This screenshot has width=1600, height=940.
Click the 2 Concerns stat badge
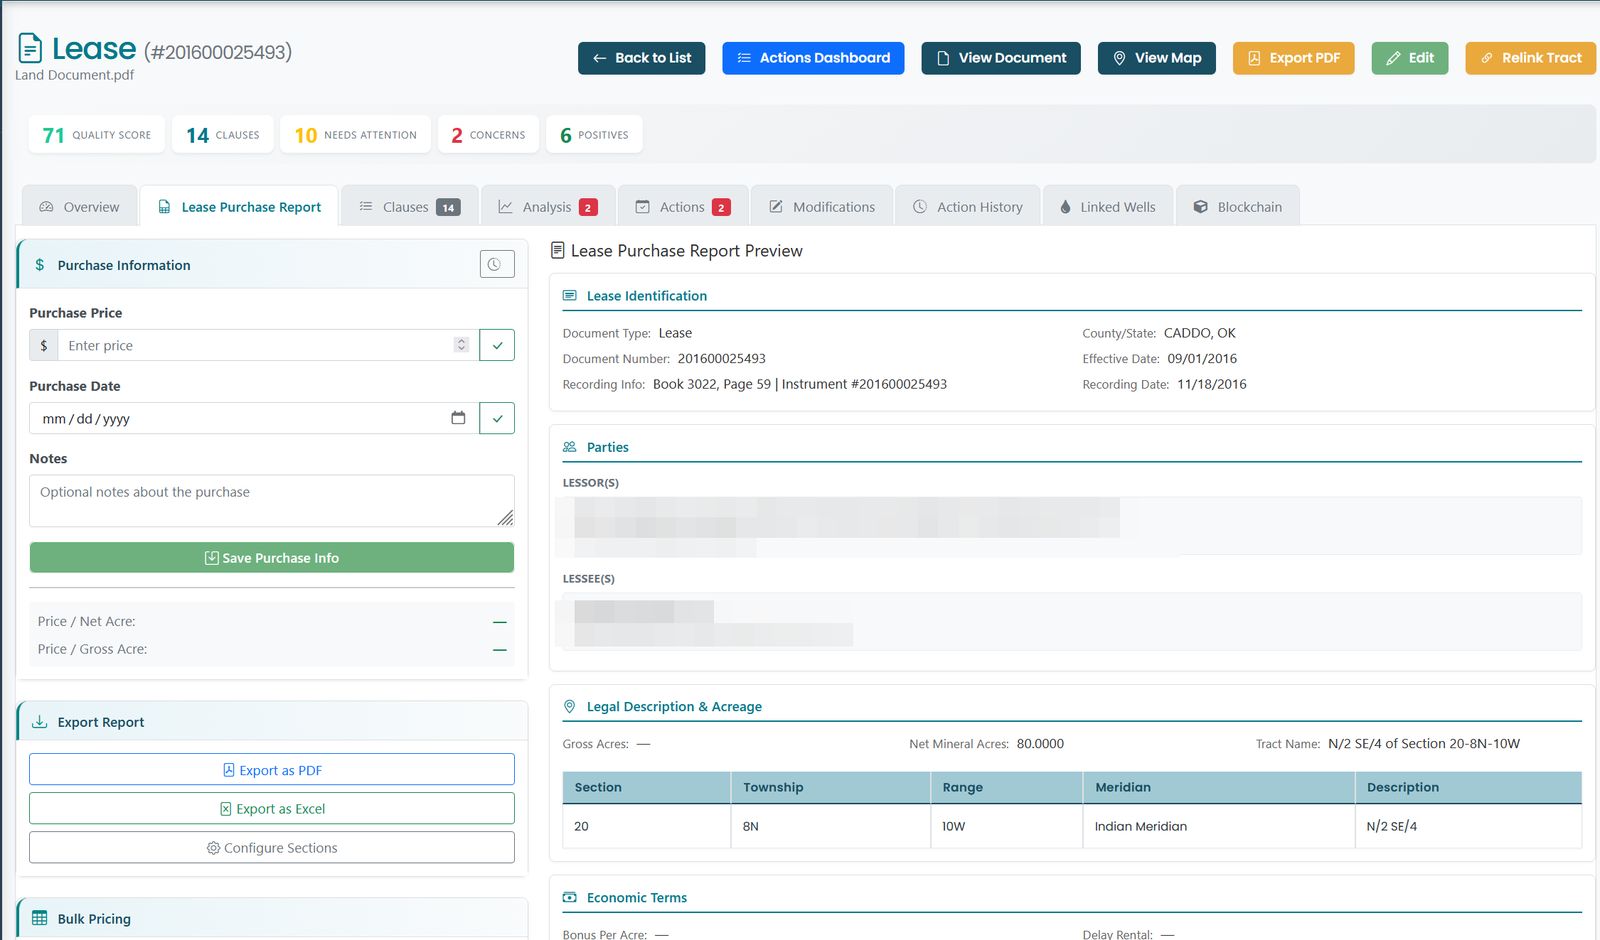click(x=488, y=134)
